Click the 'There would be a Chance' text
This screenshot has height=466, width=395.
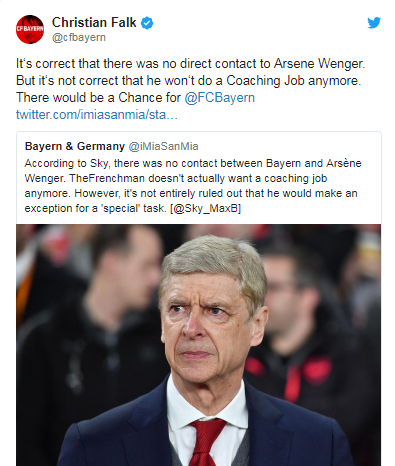point(99,98)
